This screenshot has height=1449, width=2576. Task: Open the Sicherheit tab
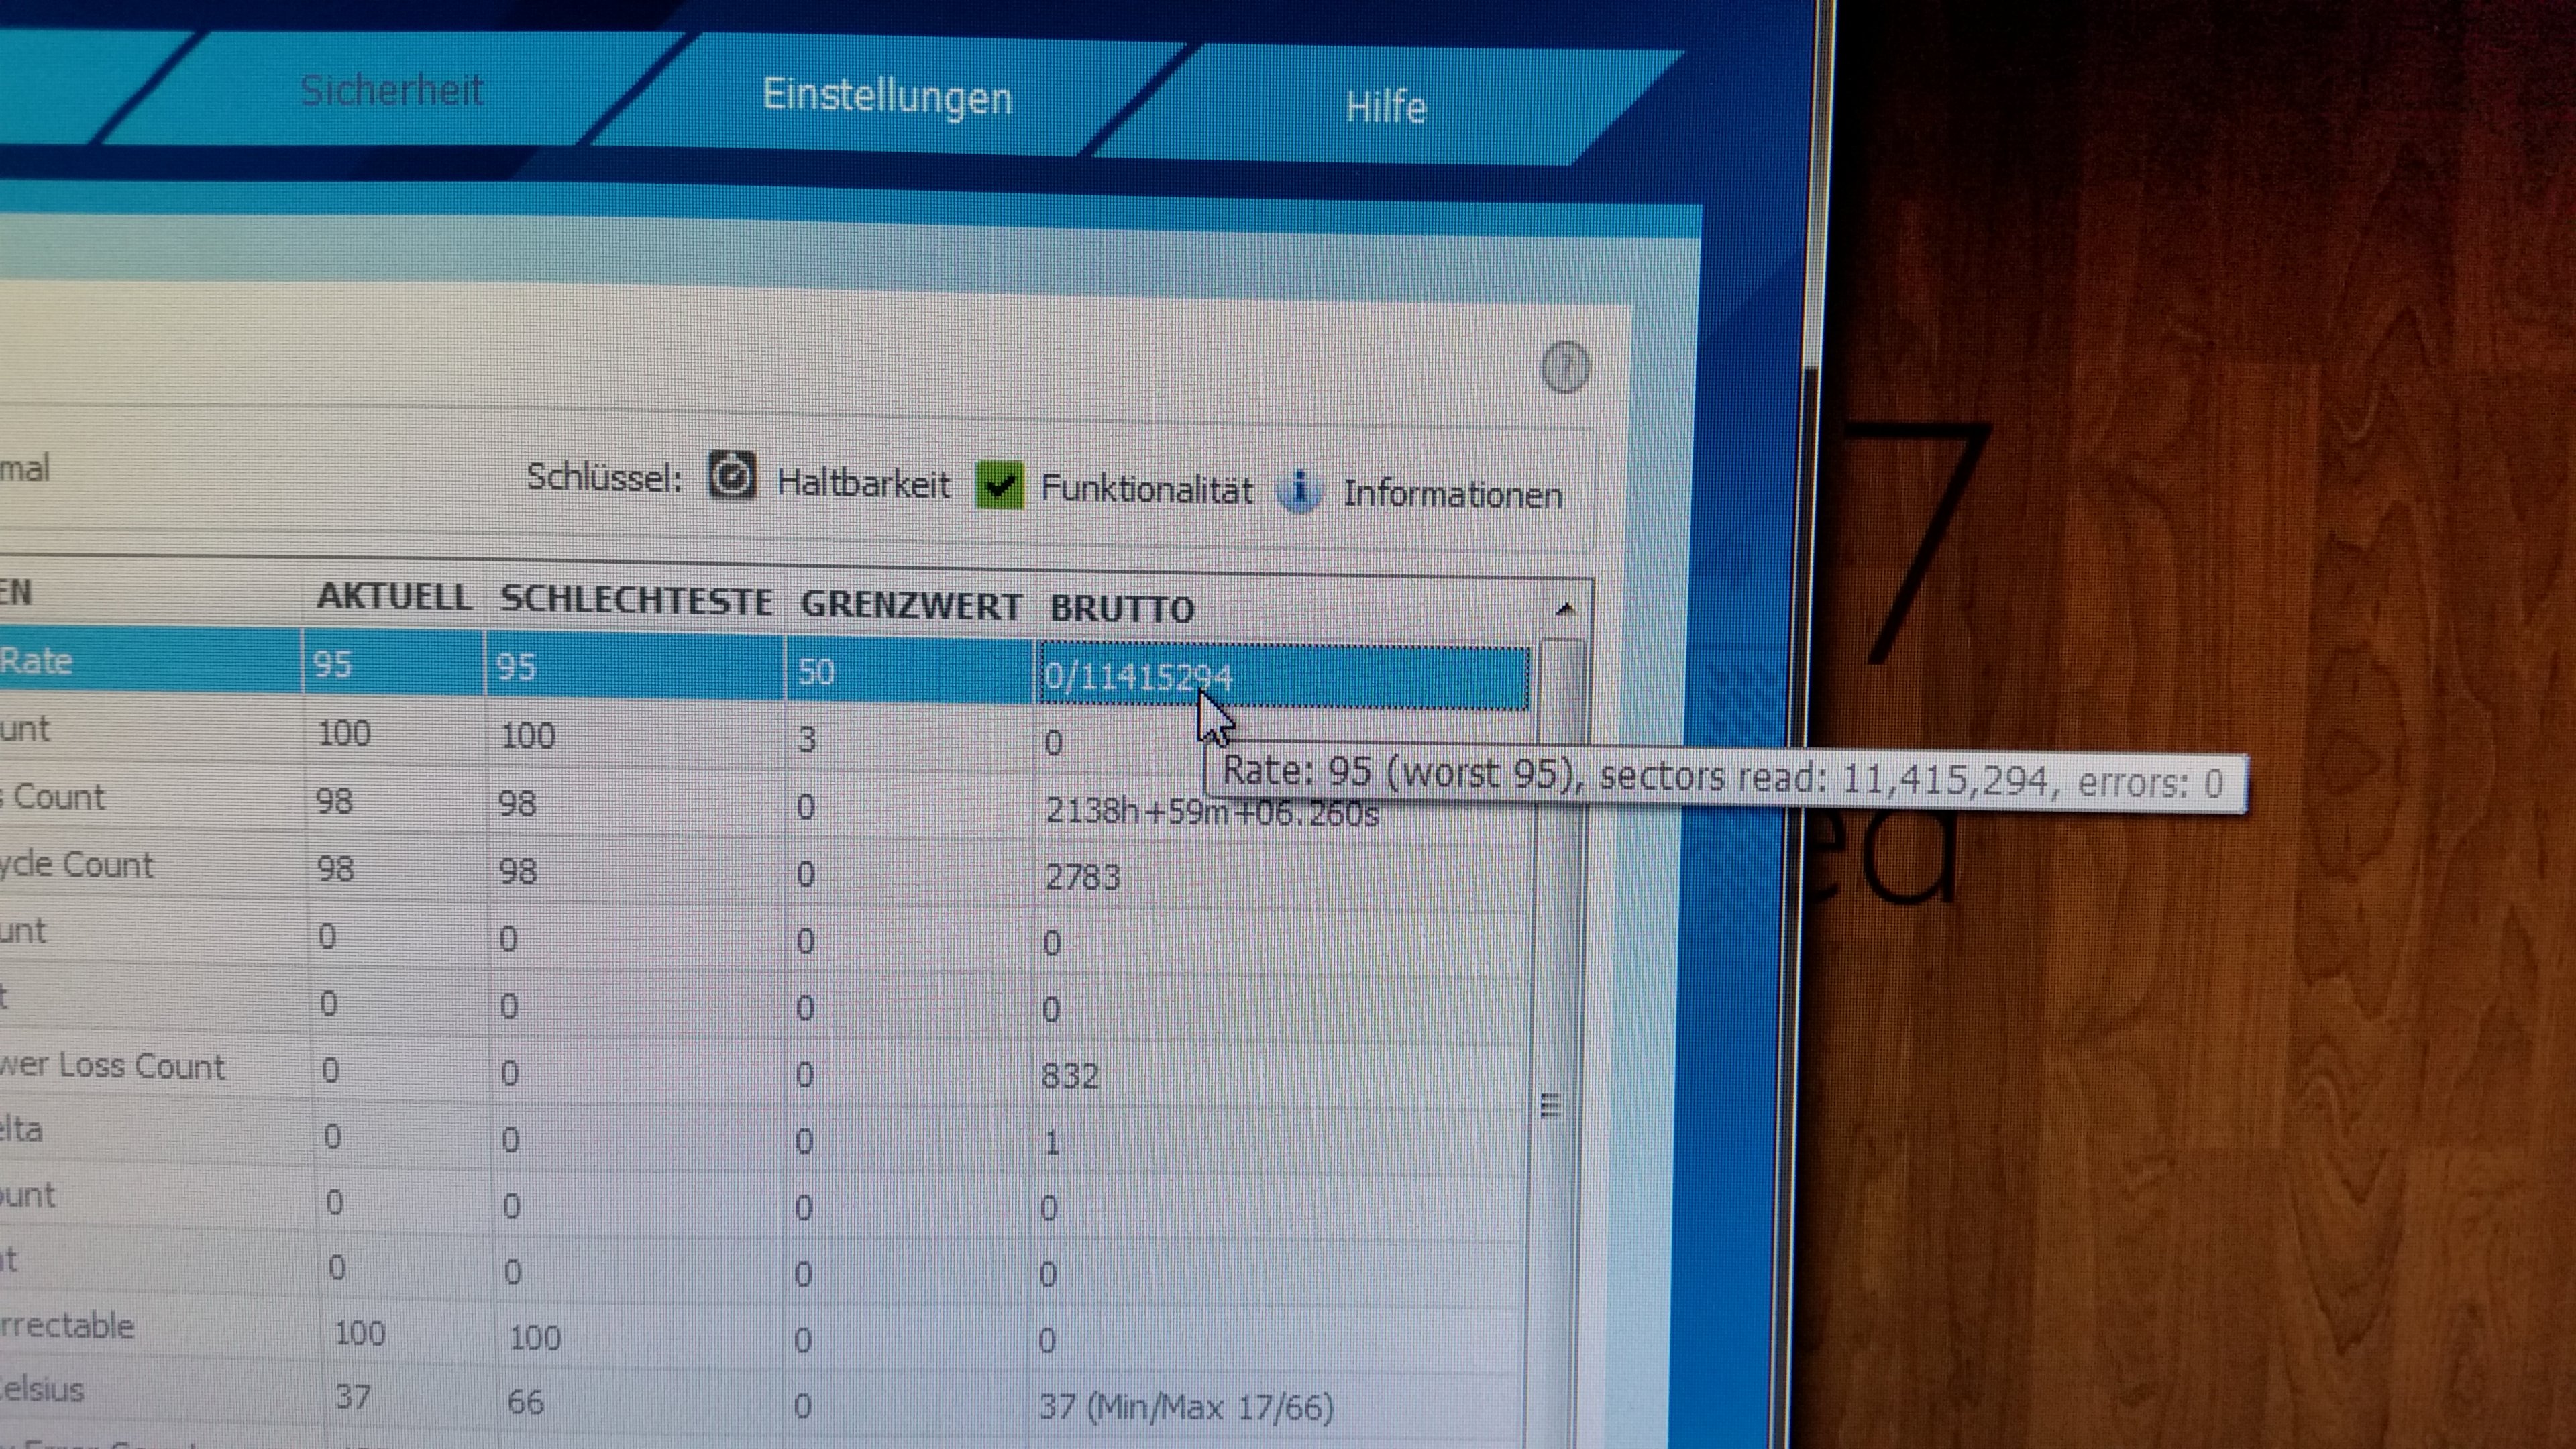[x=391, y=91]
